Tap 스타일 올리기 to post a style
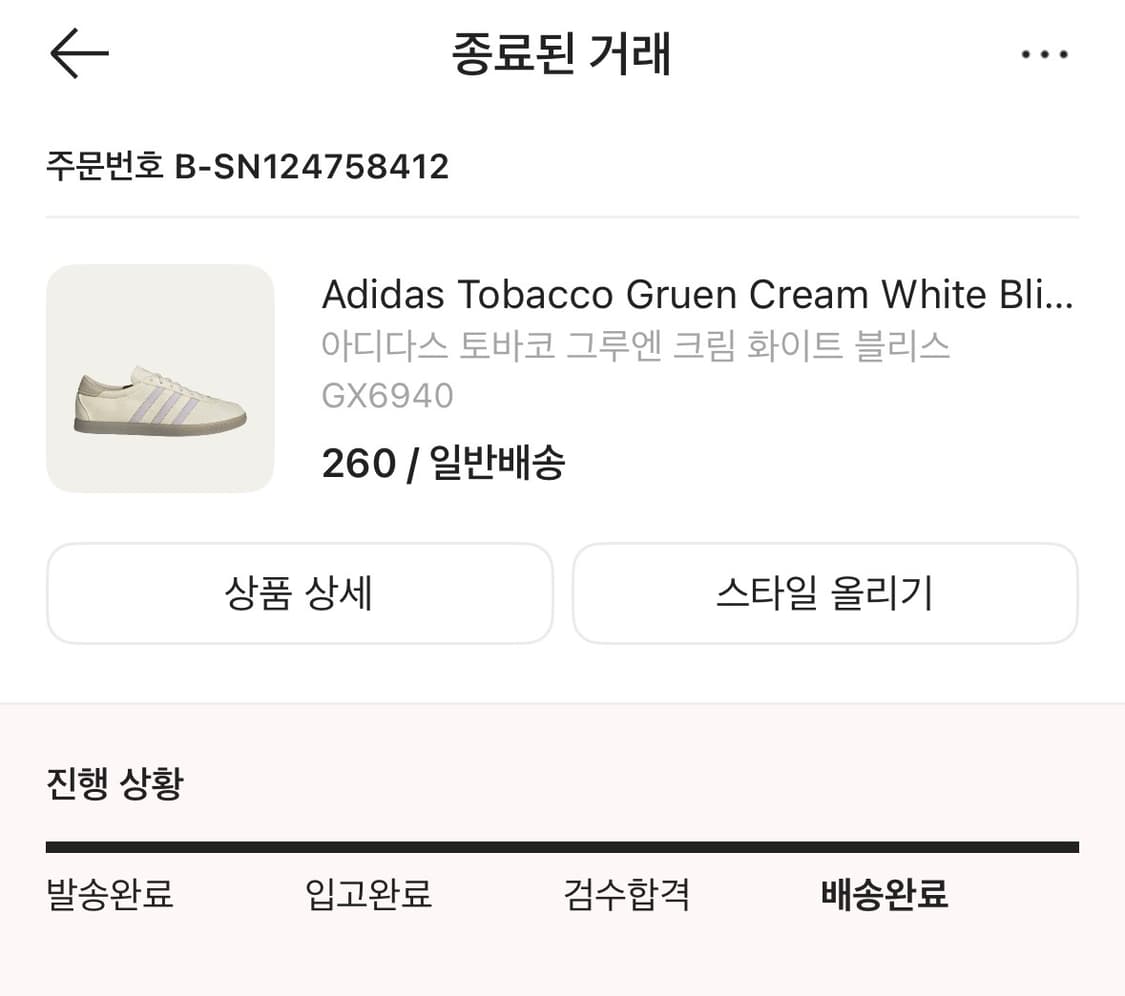 pyautogui.click(x=824, y=593)
